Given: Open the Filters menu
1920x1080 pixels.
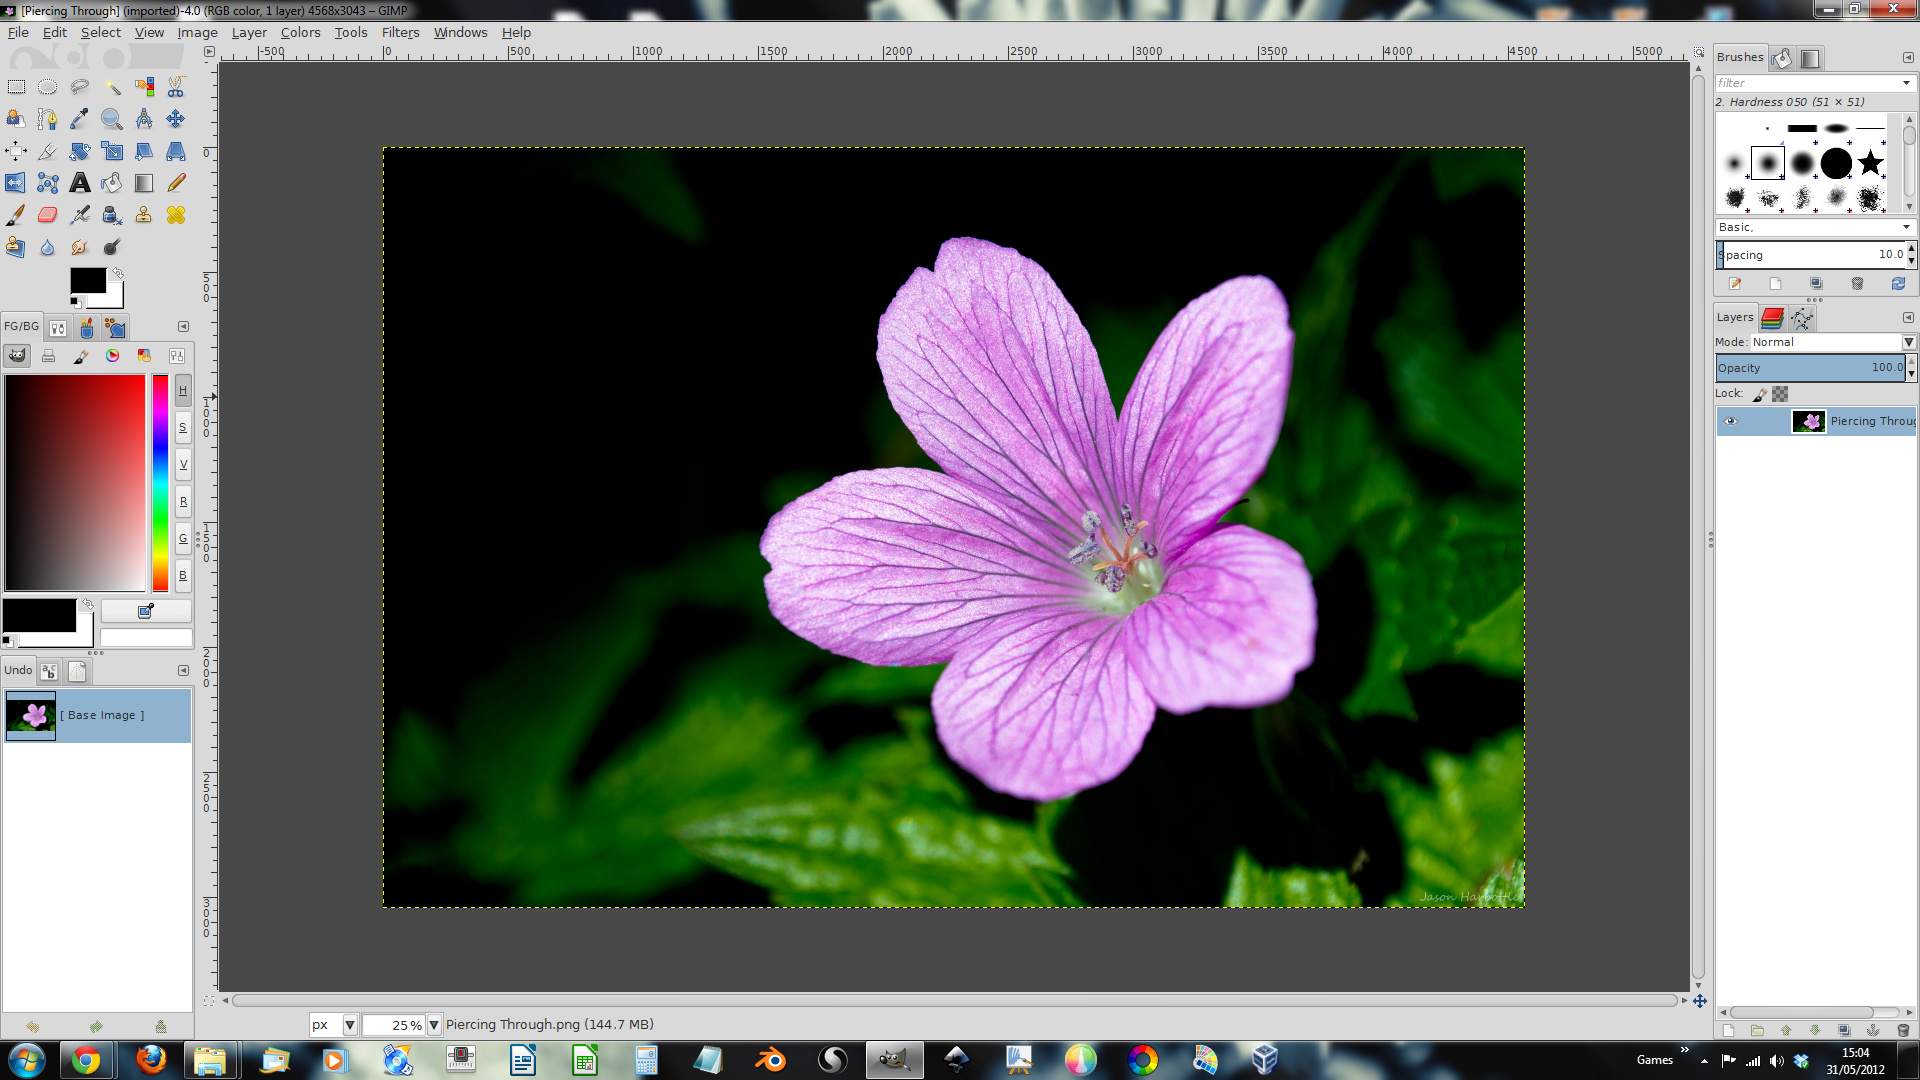Looking at the screenshot, I should tap(400, 32).
